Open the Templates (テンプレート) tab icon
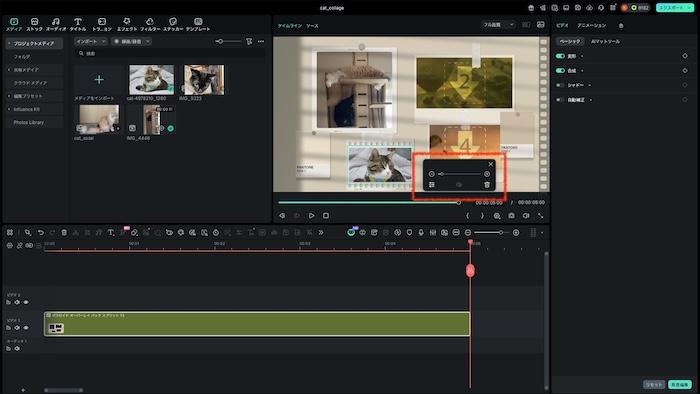Screen dimensions: 700x394 click(198, 21)
